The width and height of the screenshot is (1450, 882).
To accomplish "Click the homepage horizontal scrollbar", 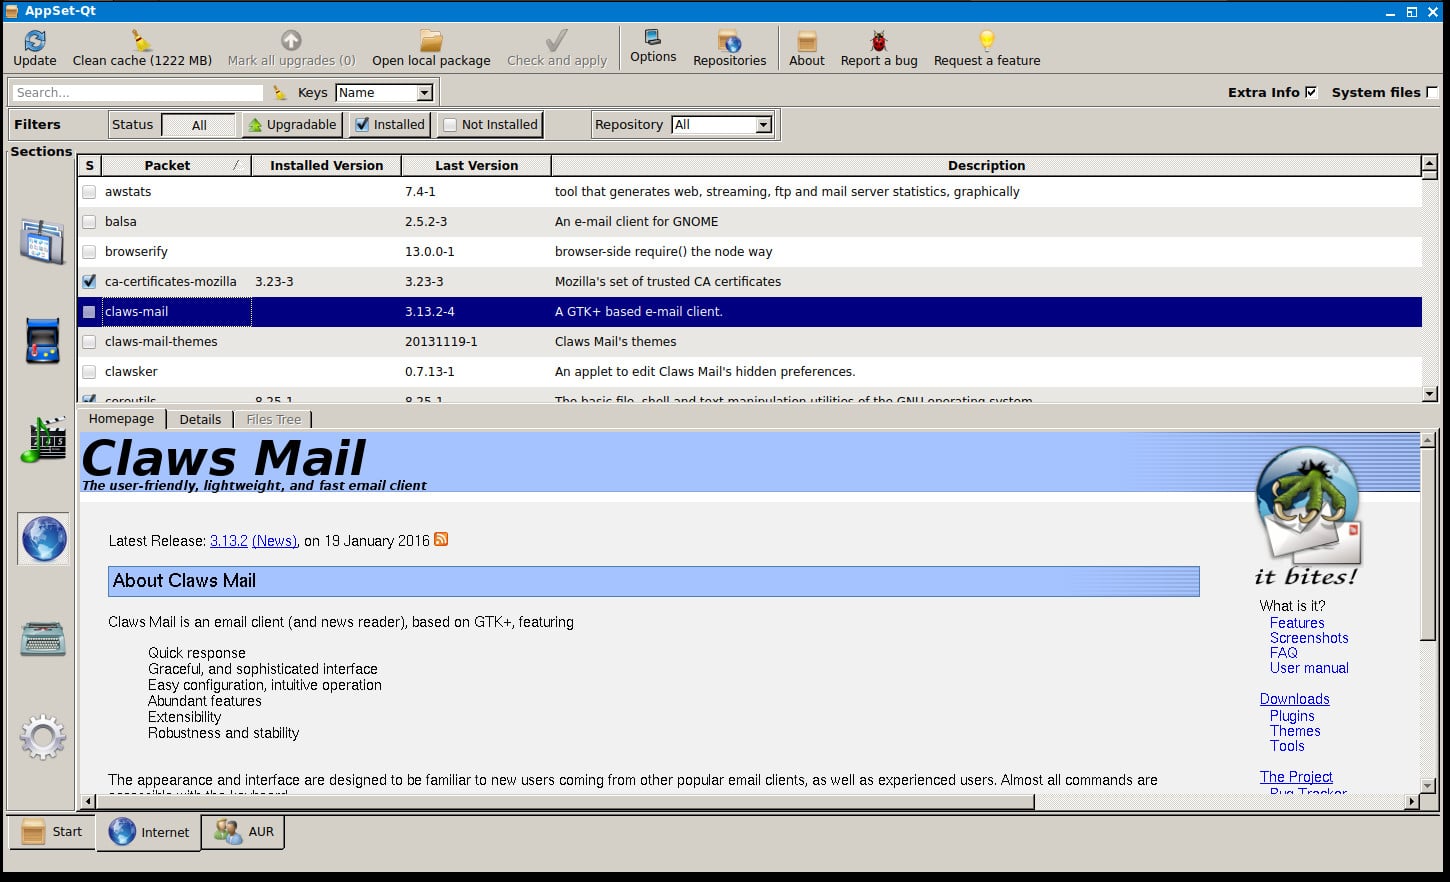I will (x=565, y=801).
